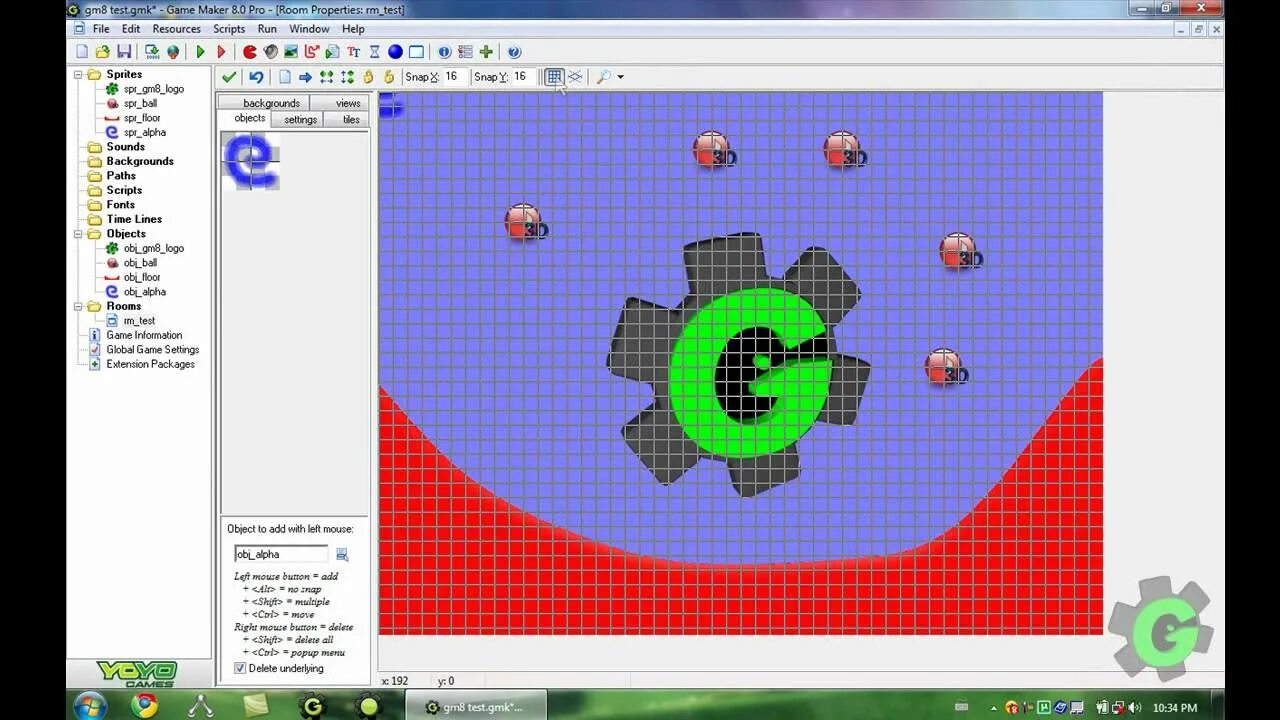Create a room (window icon)

point(417,52)
